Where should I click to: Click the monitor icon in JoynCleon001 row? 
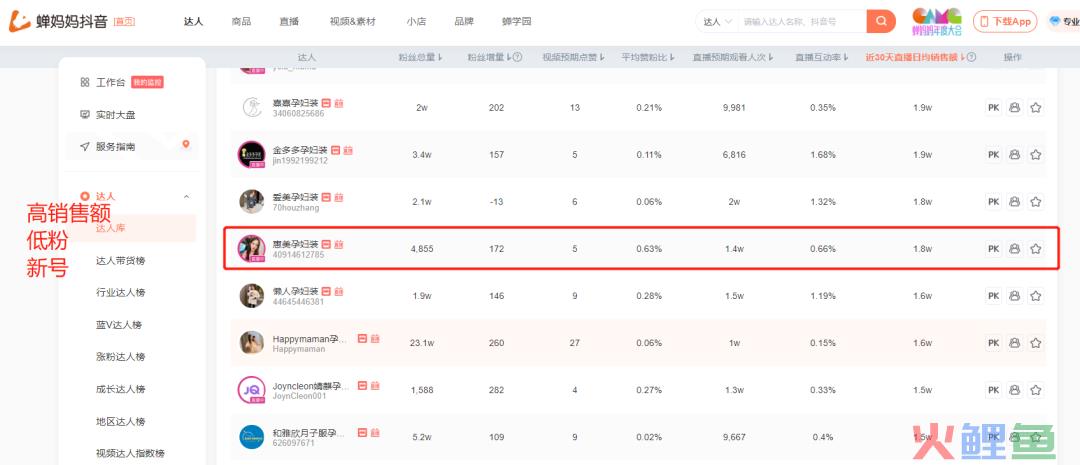click(1014, 390)
